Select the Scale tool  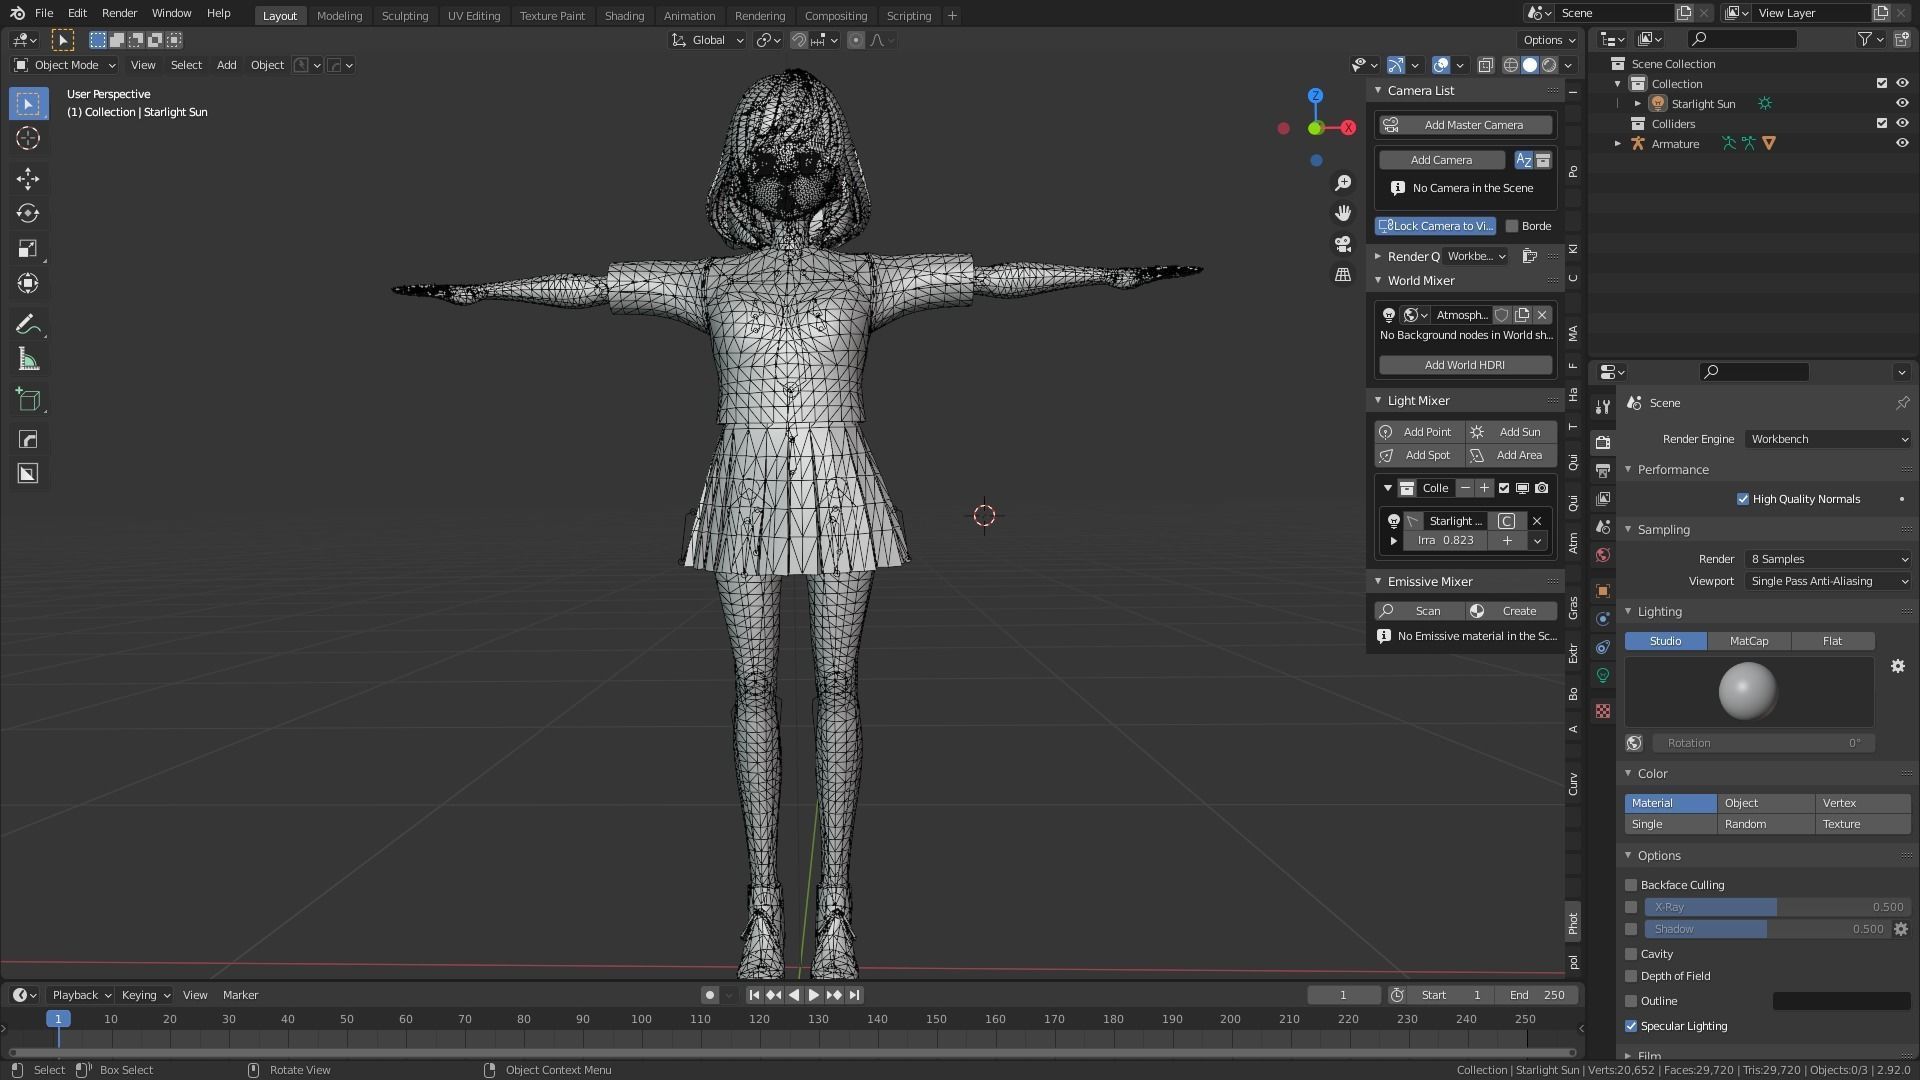click(28, 249)
